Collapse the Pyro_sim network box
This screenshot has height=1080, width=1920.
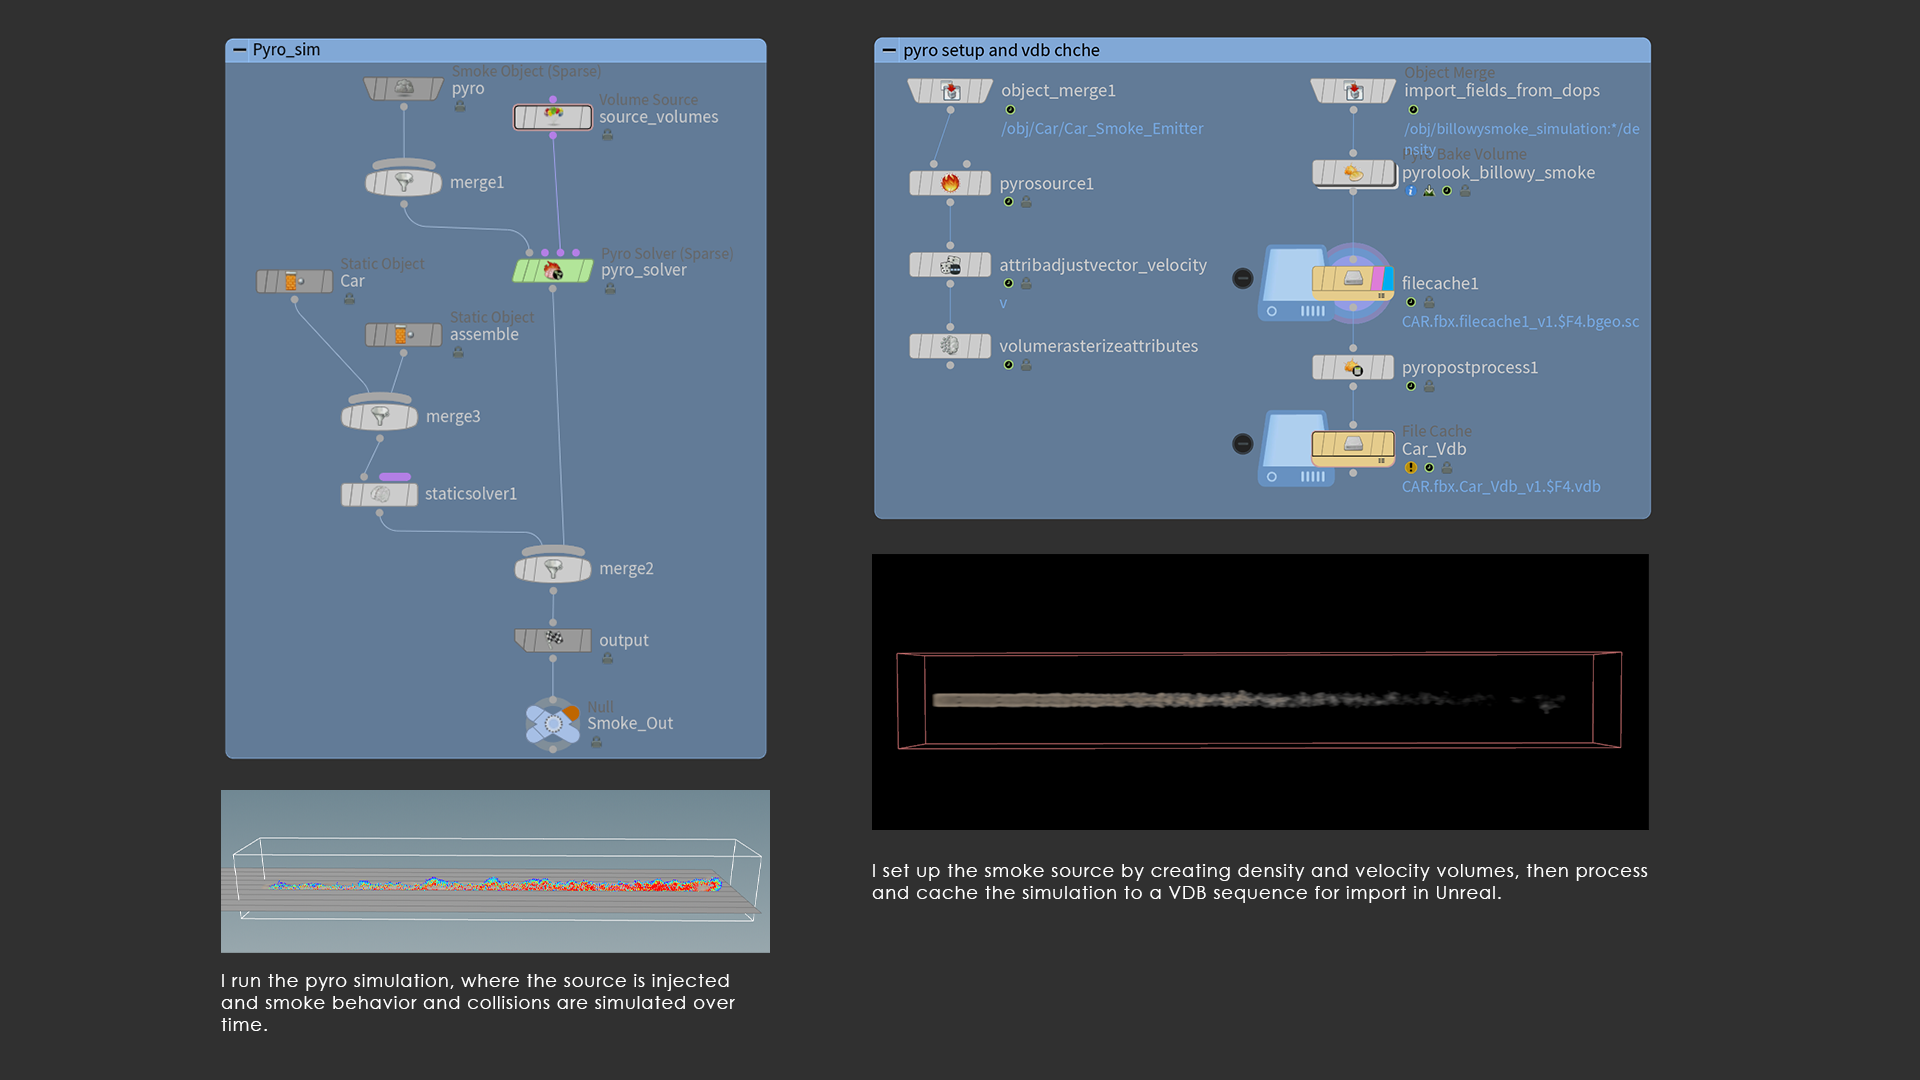click(239, 50)
